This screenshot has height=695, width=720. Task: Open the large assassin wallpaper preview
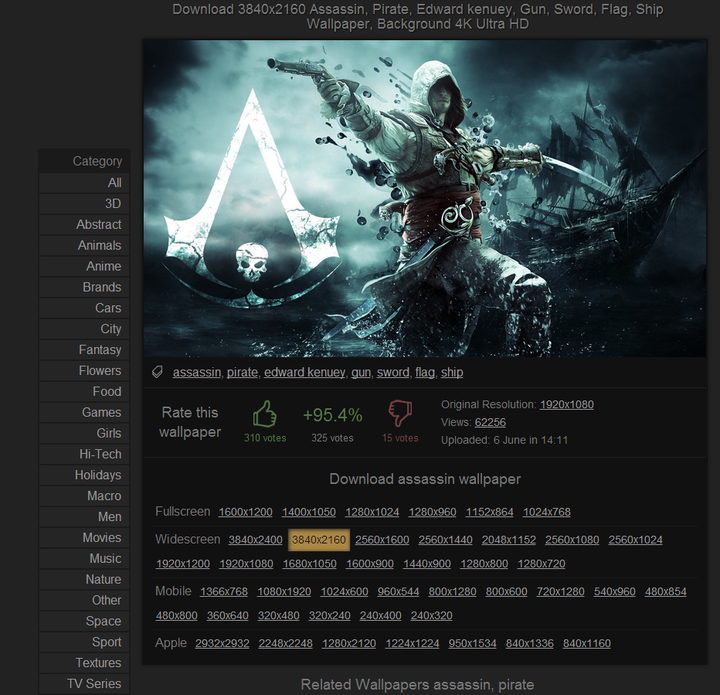tap(424, 198)
